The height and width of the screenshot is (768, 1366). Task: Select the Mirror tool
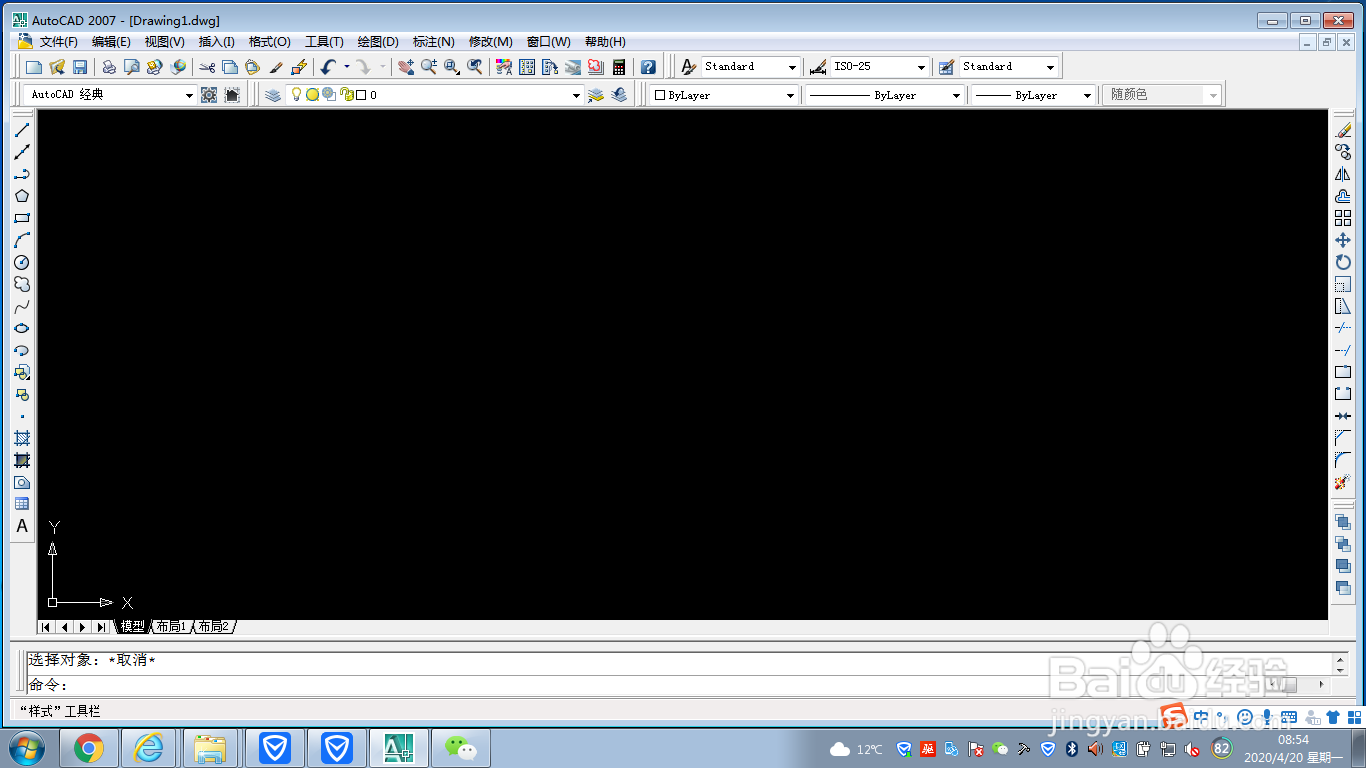click(1343, 174)
